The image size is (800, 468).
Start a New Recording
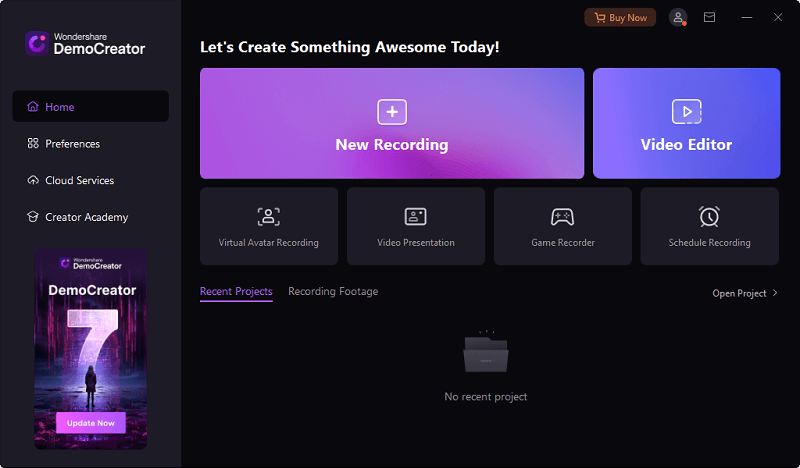(392, 123)
